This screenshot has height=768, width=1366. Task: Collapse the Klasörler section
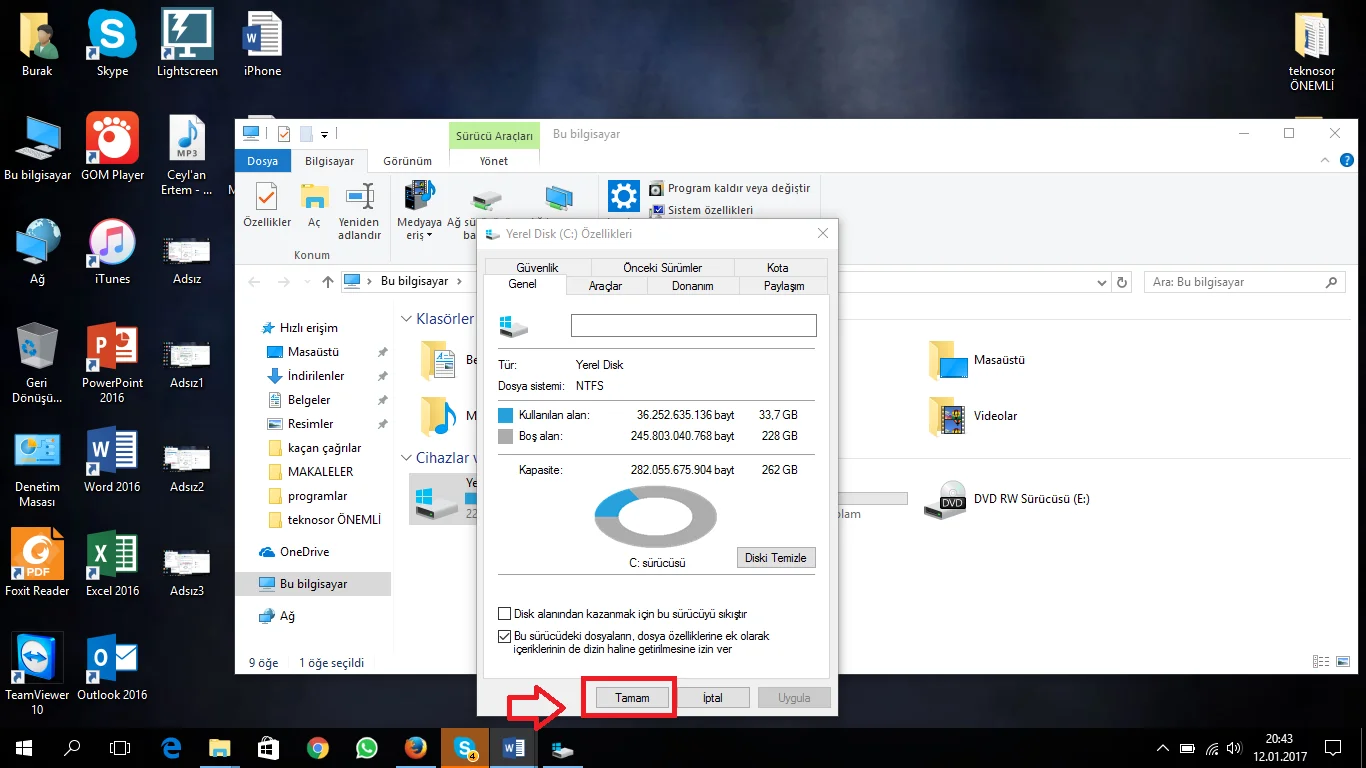click(x=407, y=319)
